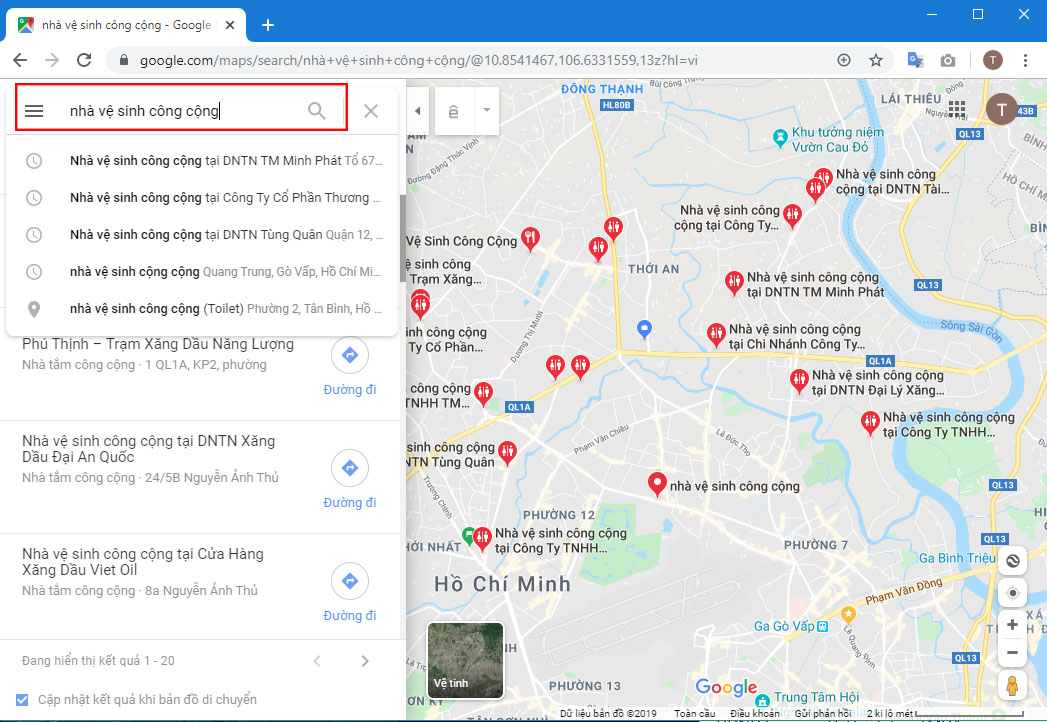1047x722 pixels.
Task: Select suggestion DNTN TM Minh Phát
Action: click(x=202, y=160)
